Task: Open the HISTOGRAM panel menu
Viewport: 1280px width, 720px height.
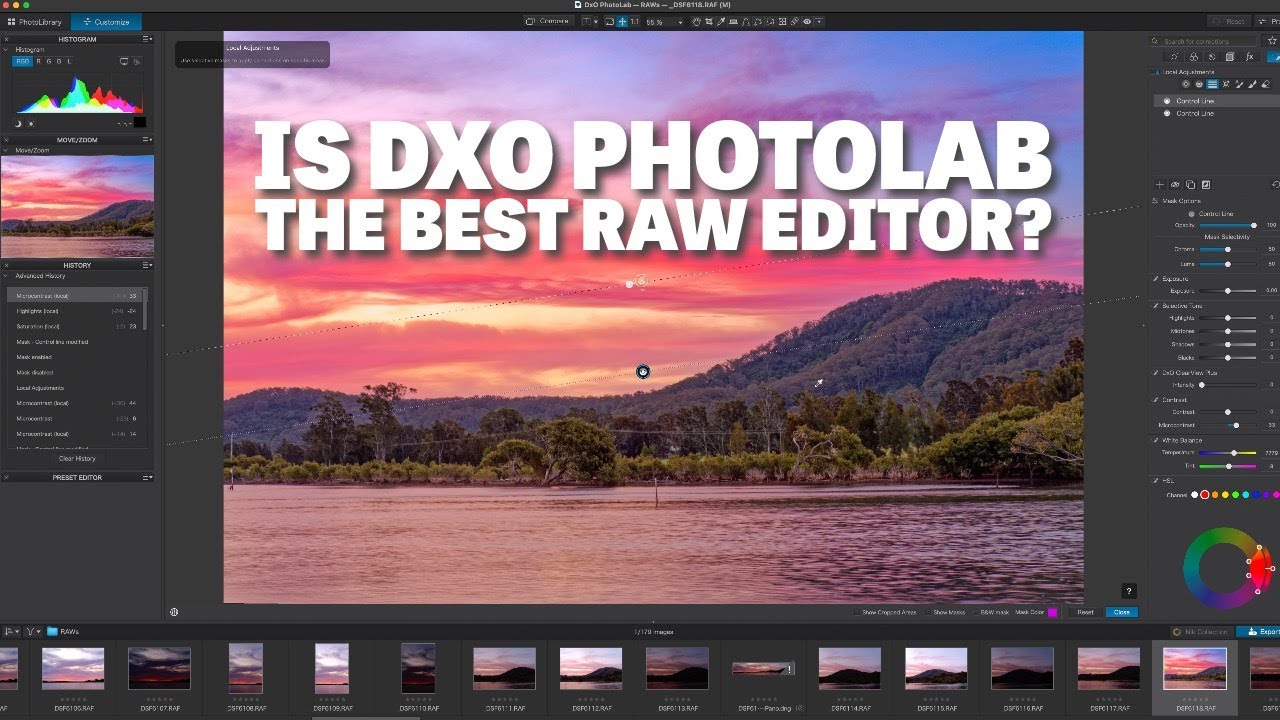Action: coord(147,39)
